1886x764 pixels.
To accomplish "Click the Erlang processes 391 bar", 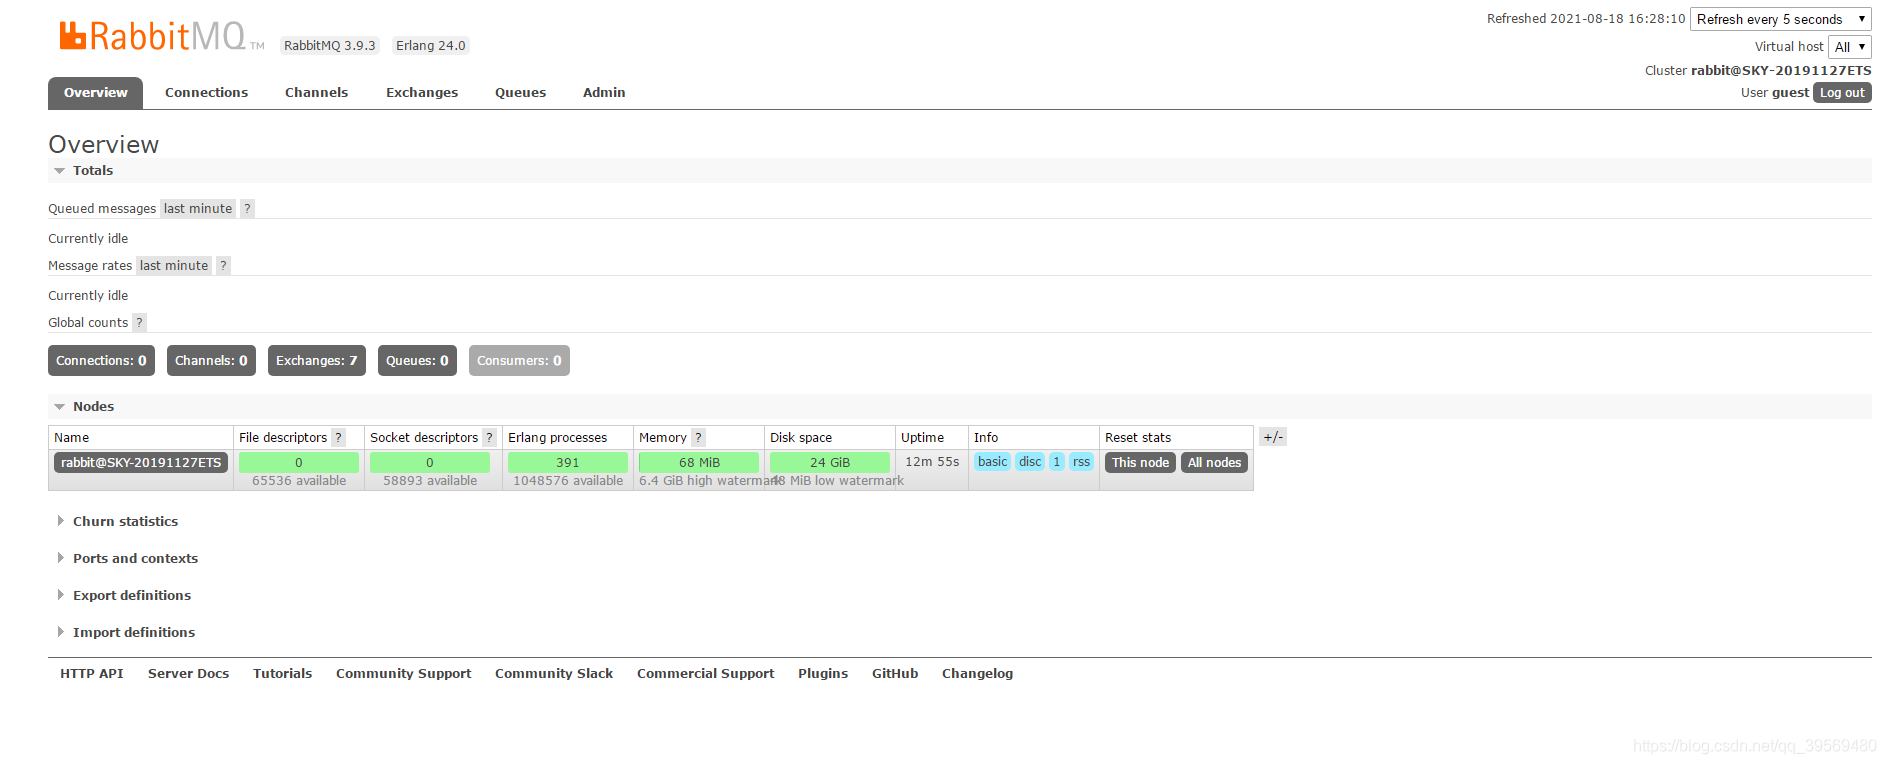I will click(568, 462).
